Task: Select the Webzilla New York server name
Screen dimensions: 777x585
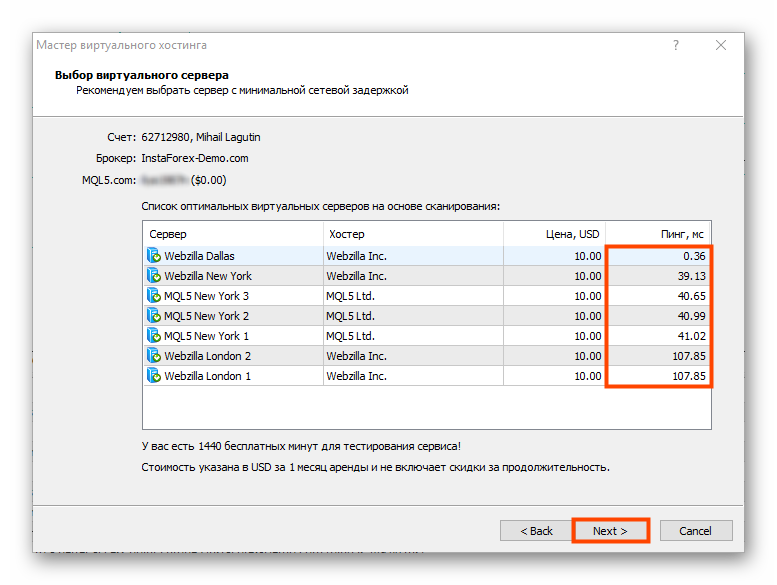Action: tap(208, 276)
